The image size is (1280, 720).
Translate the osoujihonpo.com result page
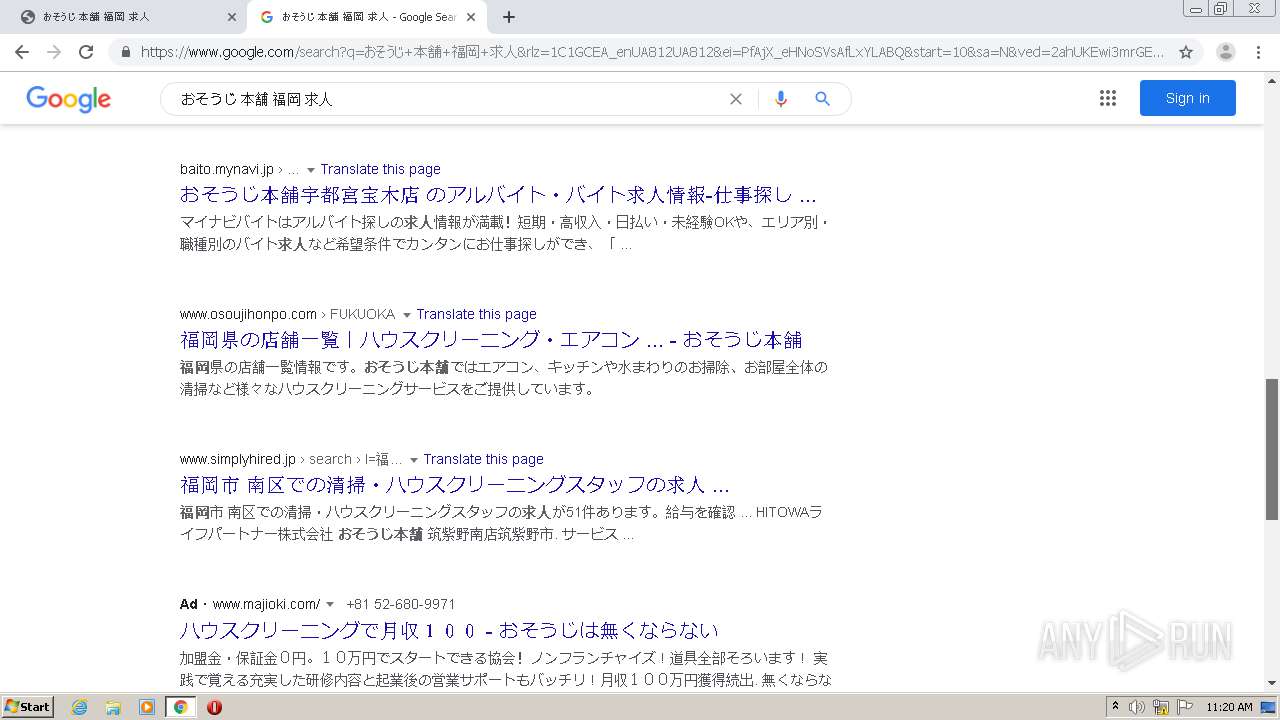476,314
